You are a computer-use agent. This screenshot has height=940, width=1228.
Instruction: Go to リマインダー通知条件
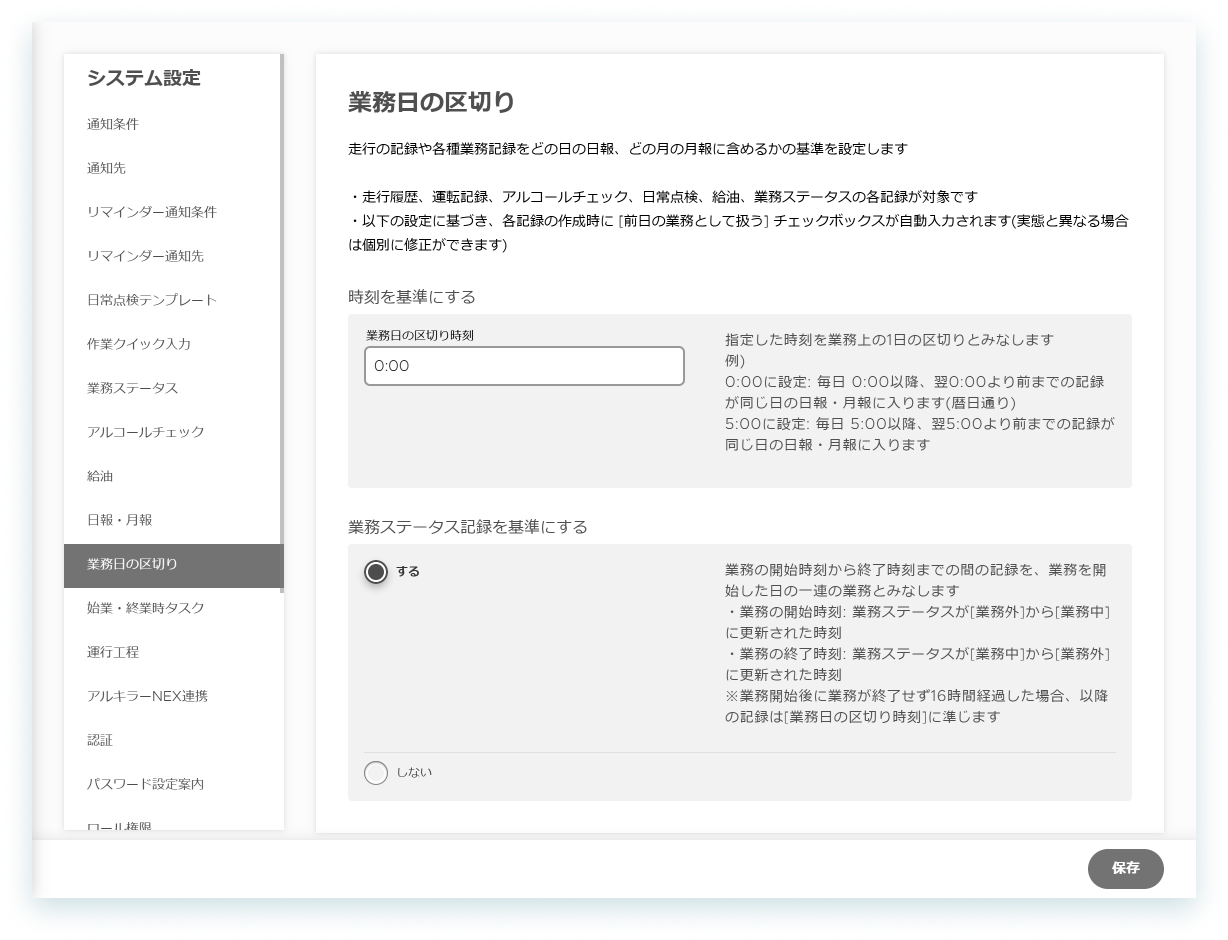pyautogui.click(x=174, y=212)
